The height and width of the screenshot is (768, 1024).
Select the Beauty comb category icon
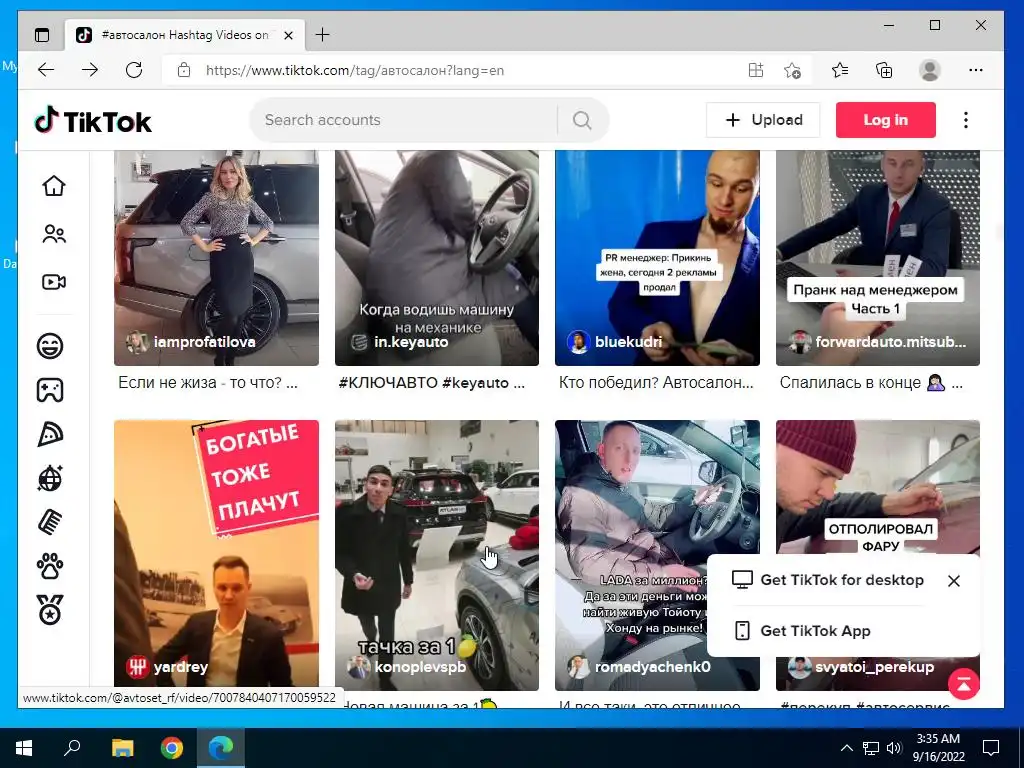pyautogui.click(x=50, y=522)
